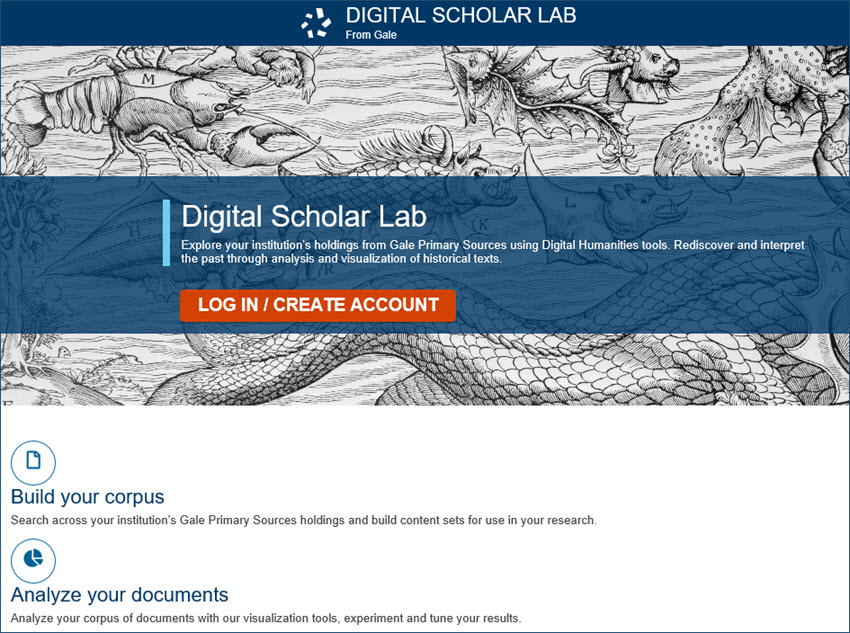
Task: Click the Explore your institution's holdings description text
Action: coord(492,251)
